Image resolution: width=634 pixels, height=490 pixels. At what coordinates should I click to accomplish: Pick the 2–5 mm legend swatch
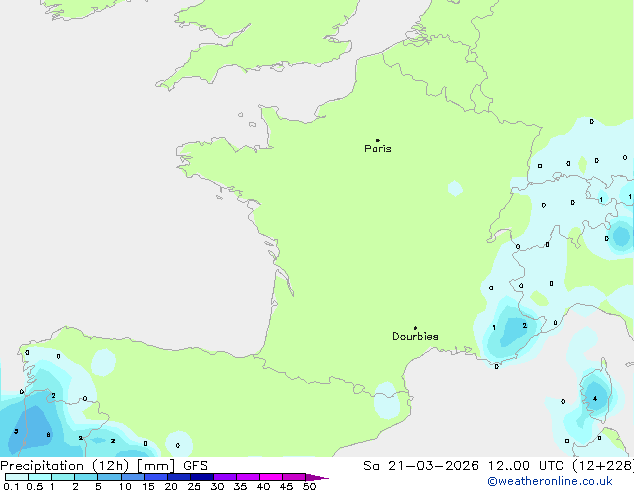click(x=86, y=477)
